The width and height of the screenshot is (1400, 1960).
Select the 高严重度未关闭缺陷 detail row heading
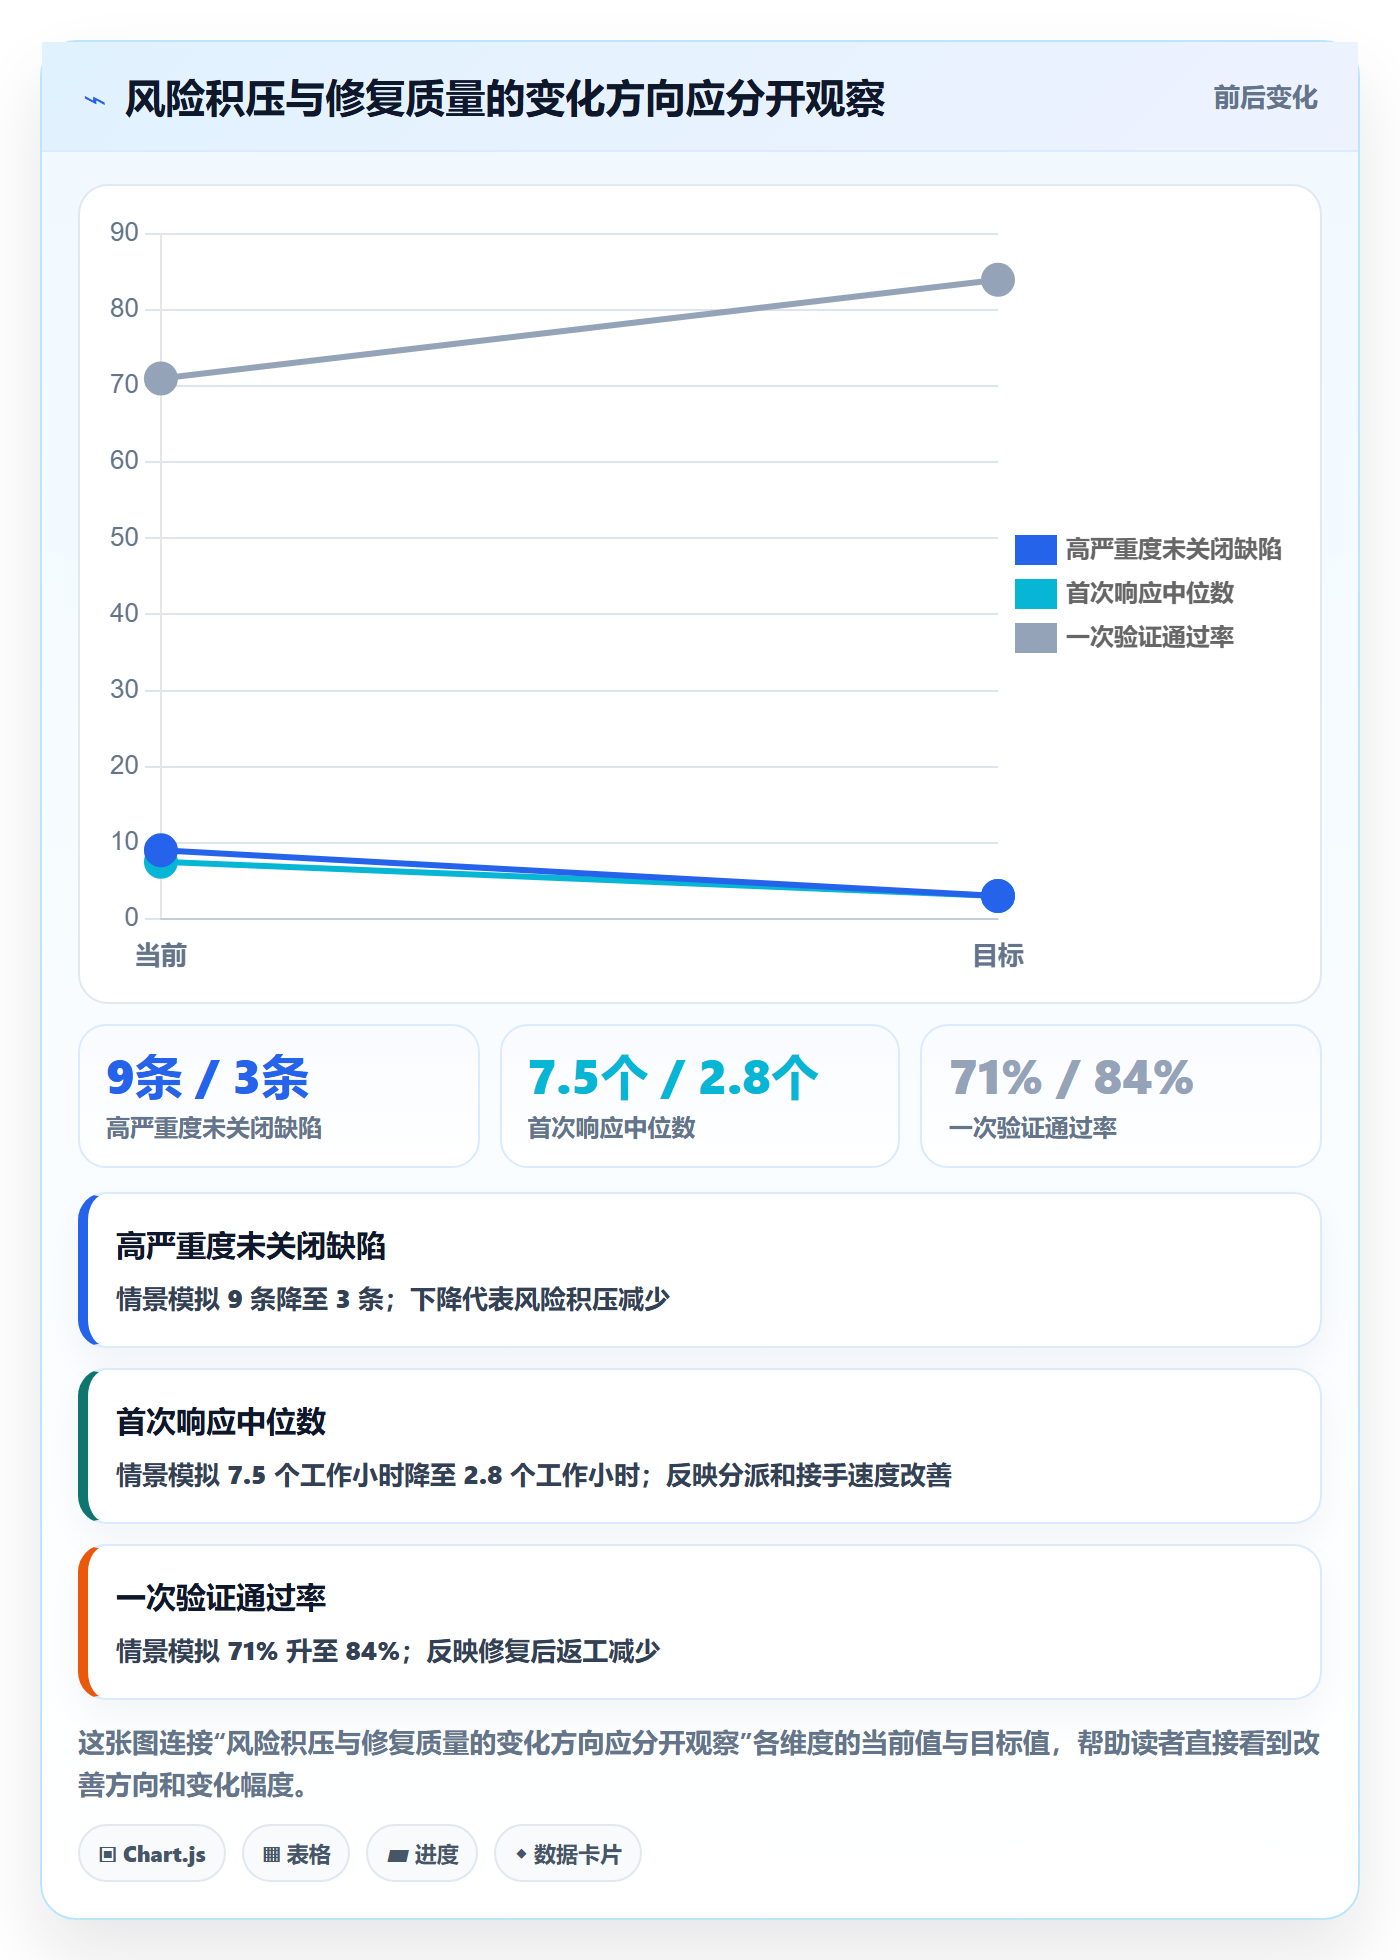(251, 1246)
